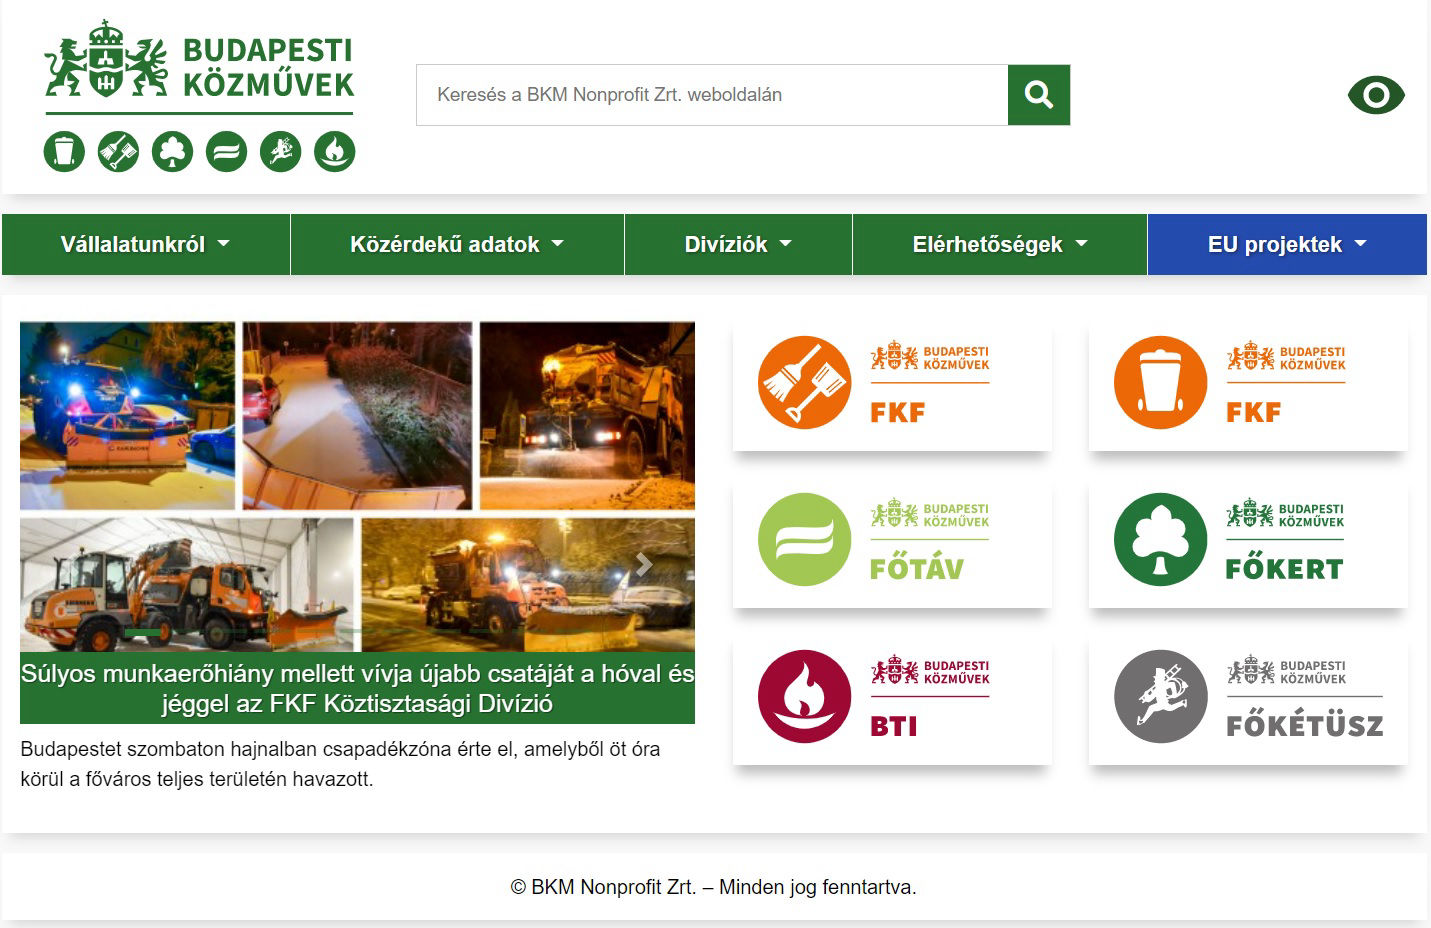Click the trash bin icon under the logo
The width and height of the screenshot is (1431, 928).
64,152
